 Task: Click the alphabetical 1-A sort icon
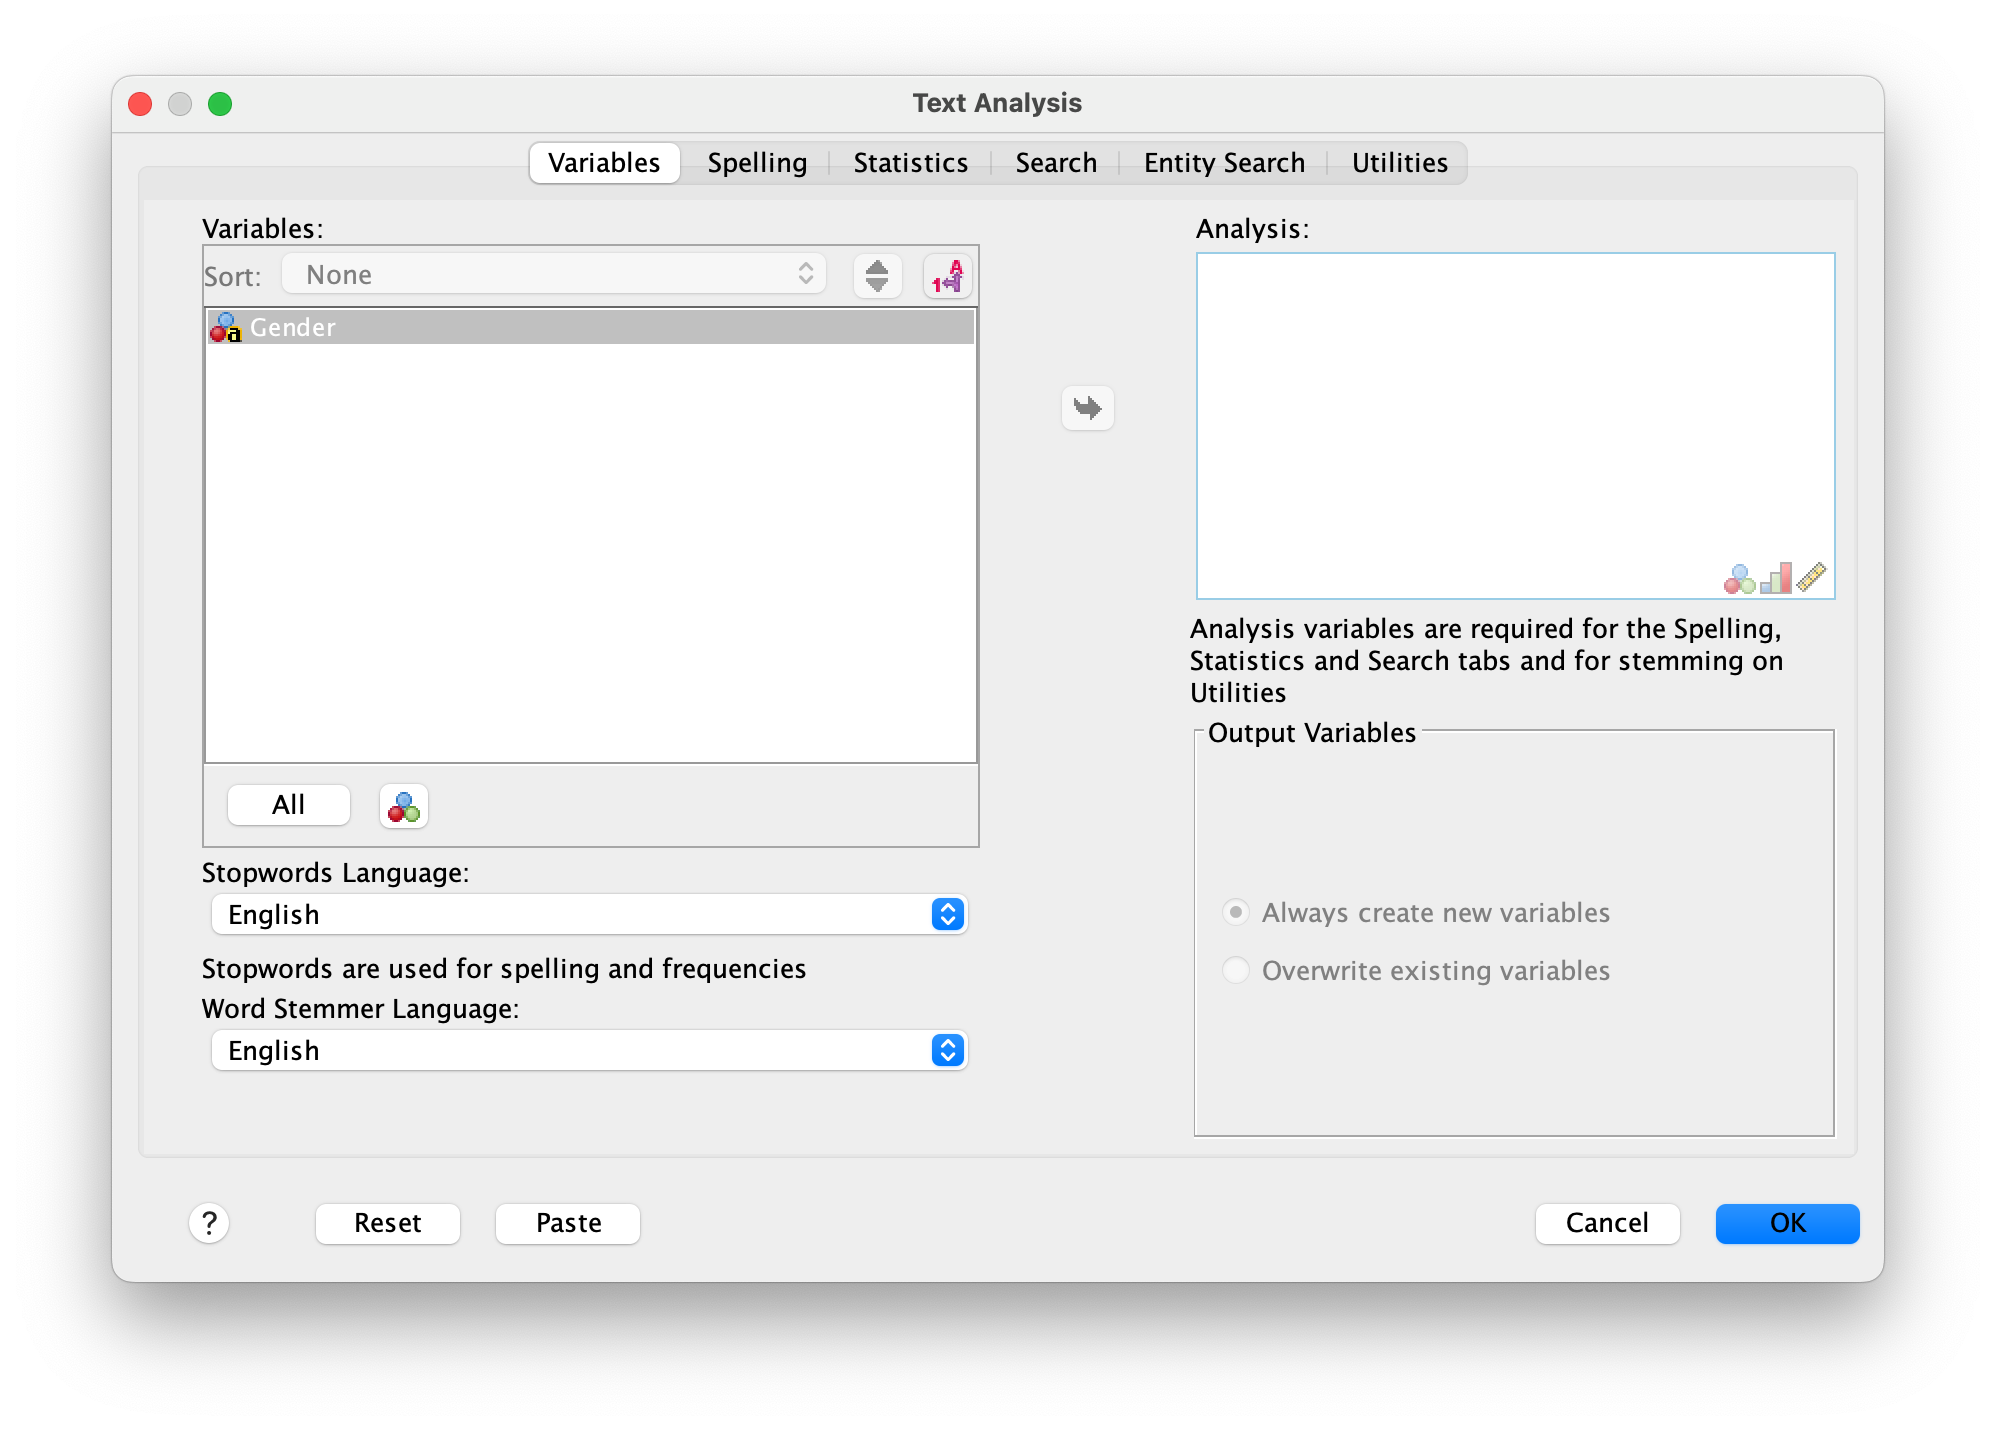tap(946, 276)
